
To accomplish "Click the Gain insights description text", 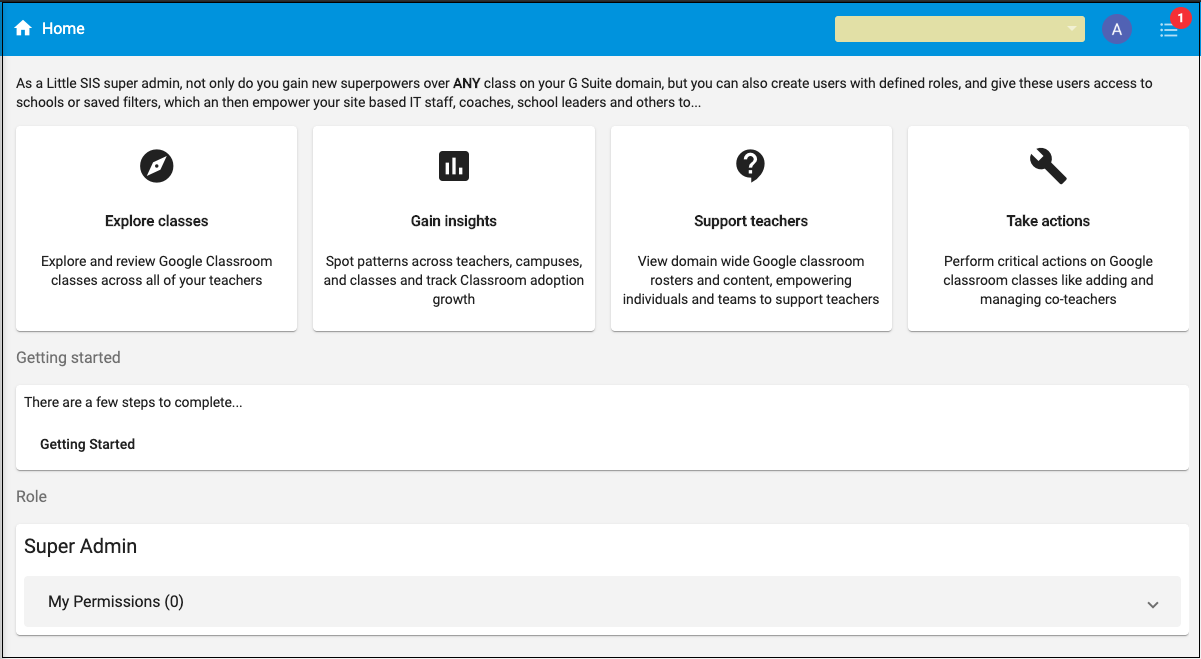I will 454,280.
